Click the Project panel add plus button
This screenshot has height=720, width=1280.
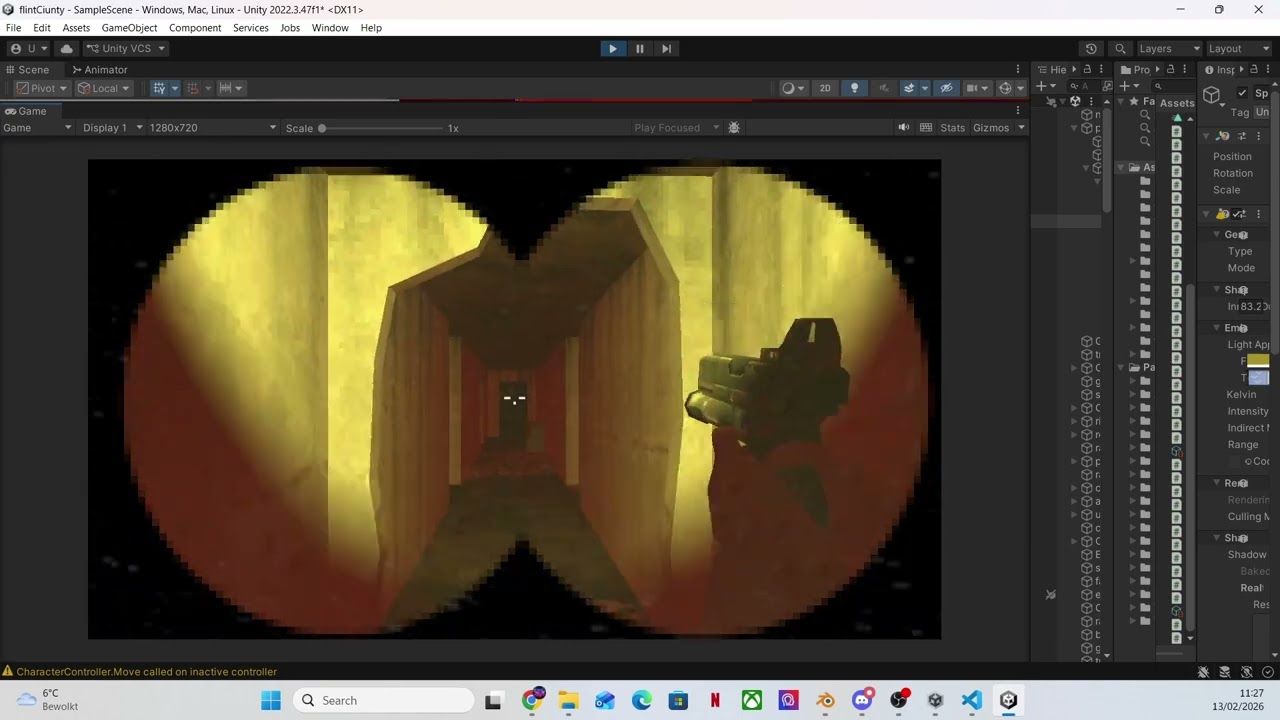1124,86
